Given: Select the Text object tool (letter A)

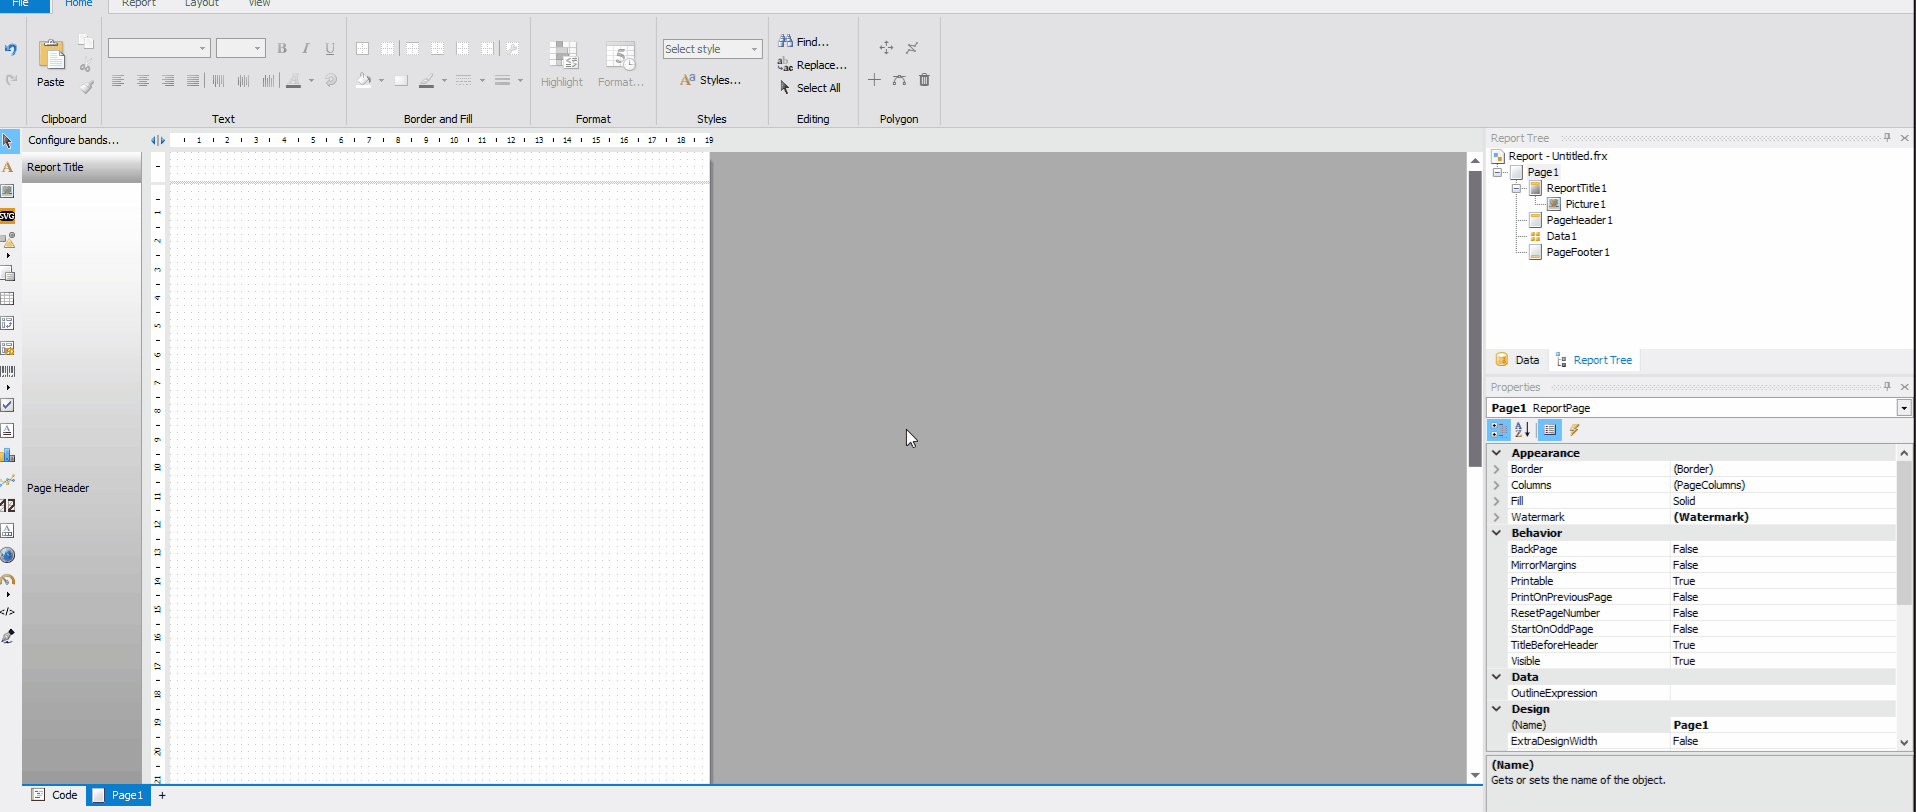Looking at the screenshot, I should click(x=8, y=167).
